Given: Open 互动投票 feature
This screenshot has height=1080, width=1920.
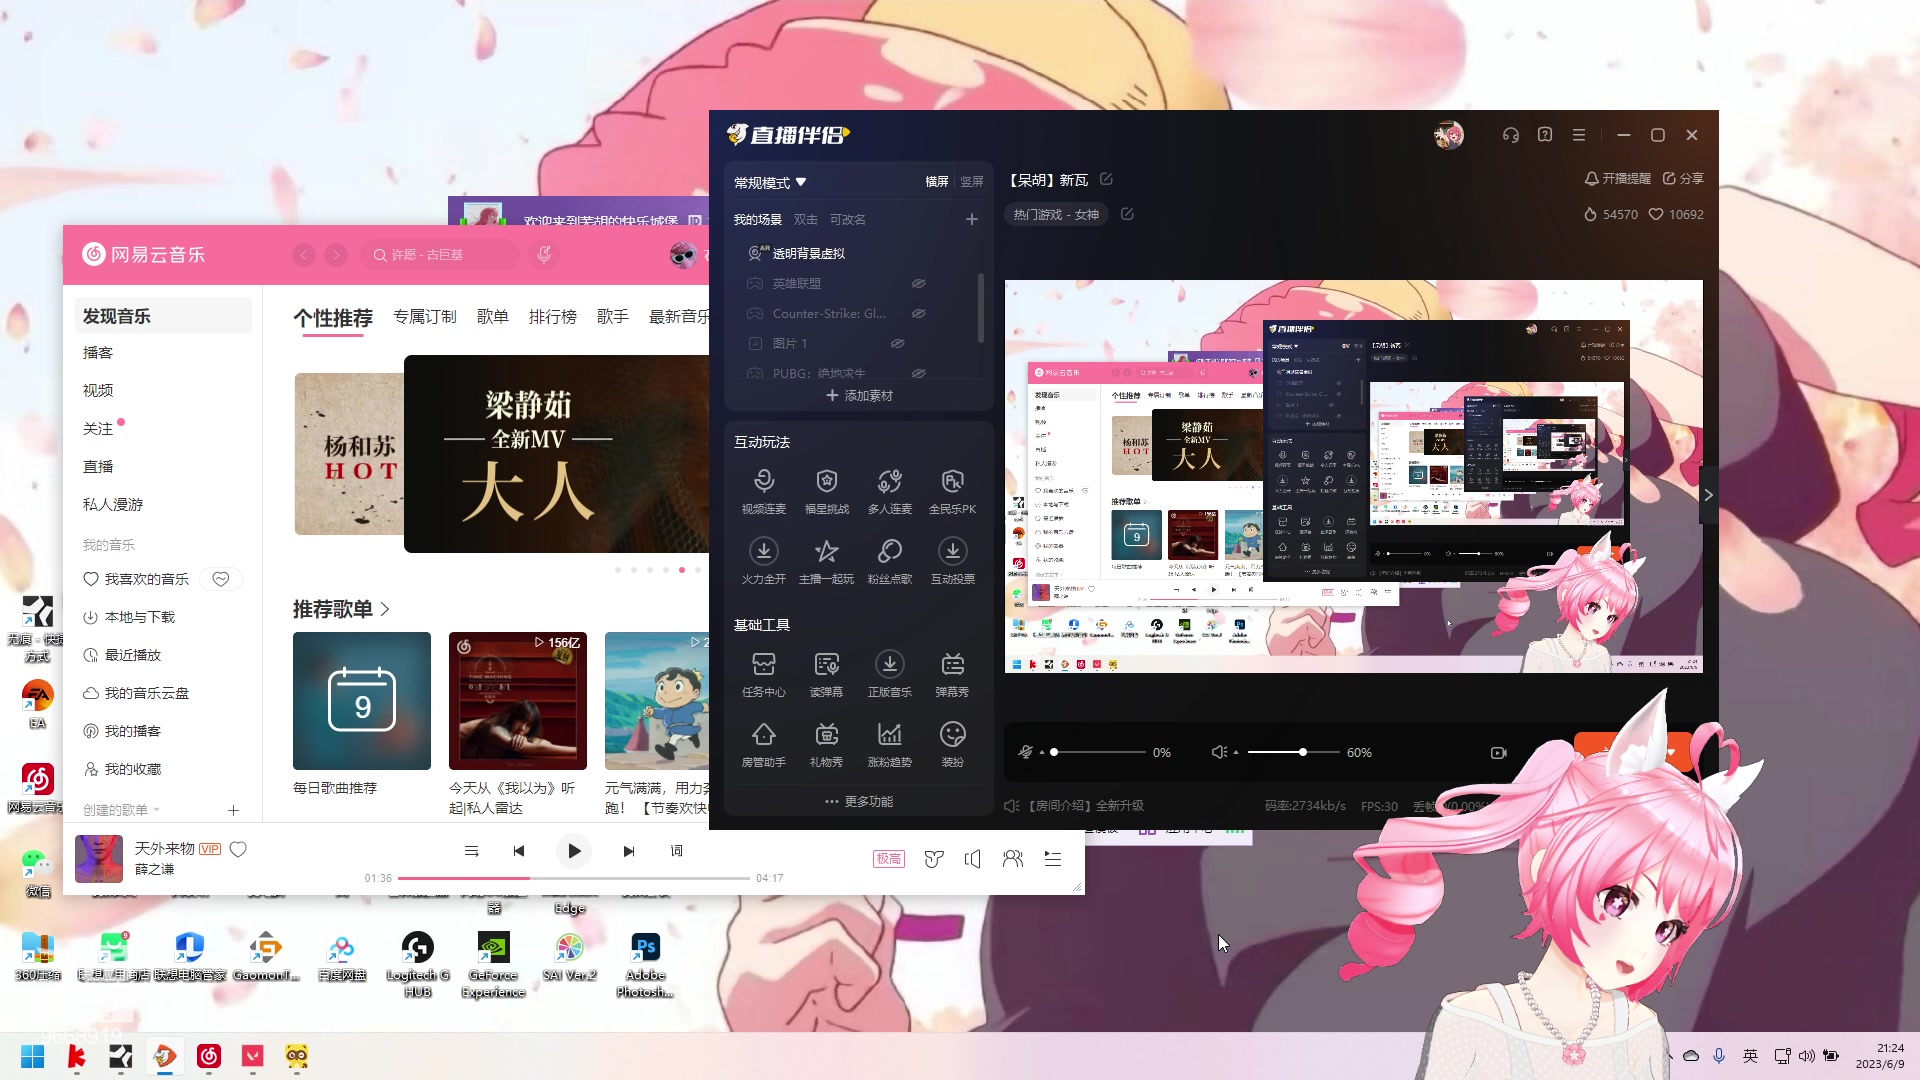Looking at the screenshot, I should [x=952, y=561].
